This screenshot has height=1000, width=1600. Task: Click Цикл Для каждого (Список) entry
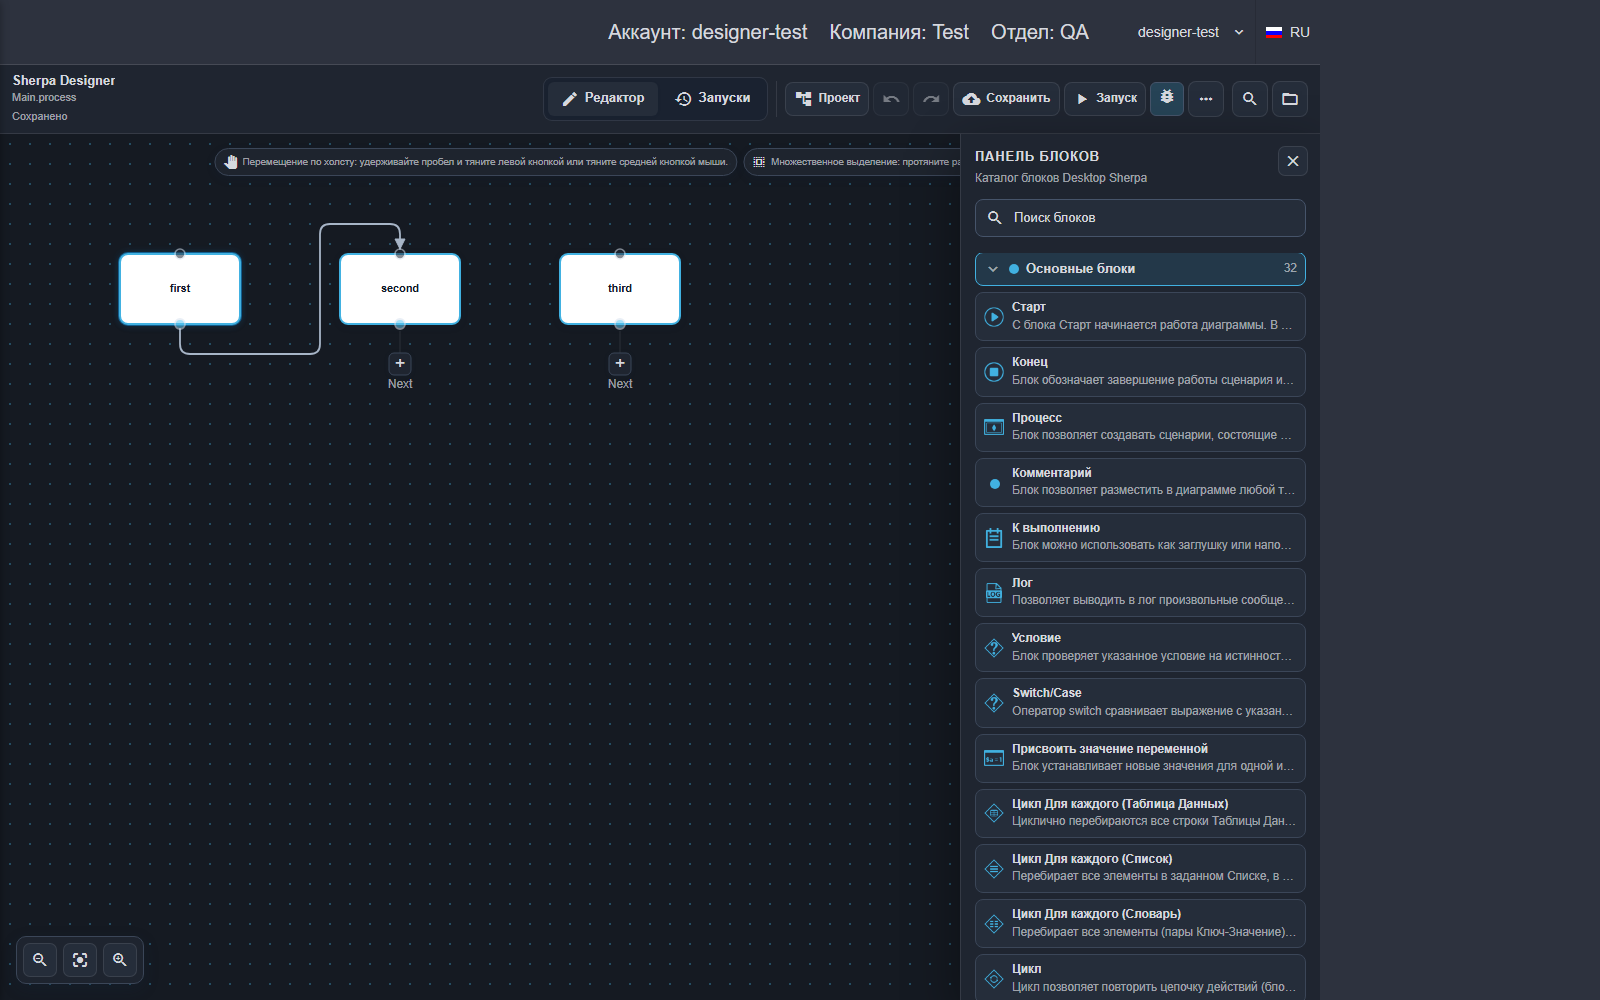[1140, 868]
